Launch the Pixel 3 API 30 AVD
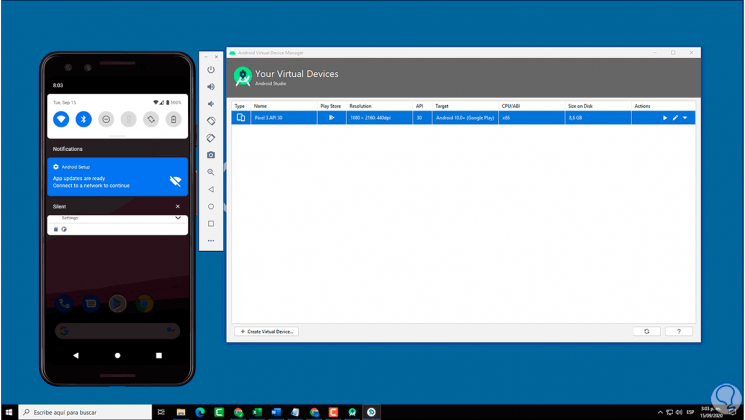 (x=665, y=118)
